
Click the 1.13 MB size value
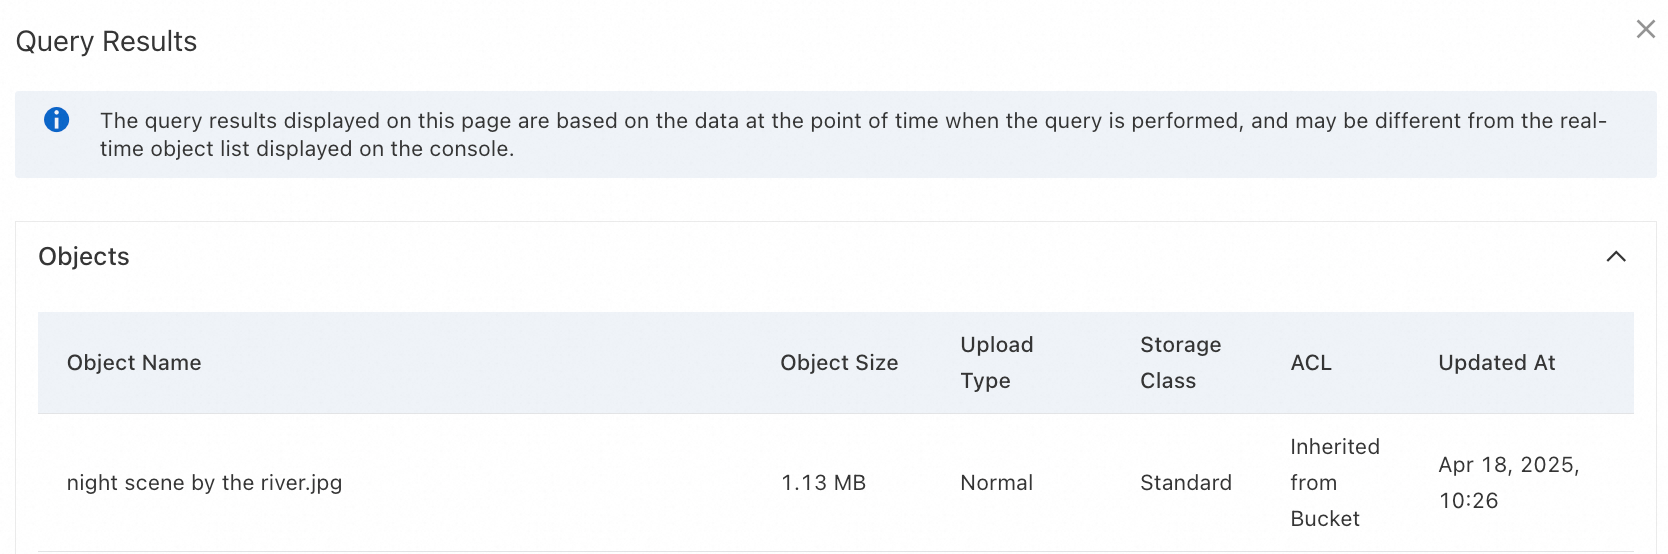click(823, 483)
